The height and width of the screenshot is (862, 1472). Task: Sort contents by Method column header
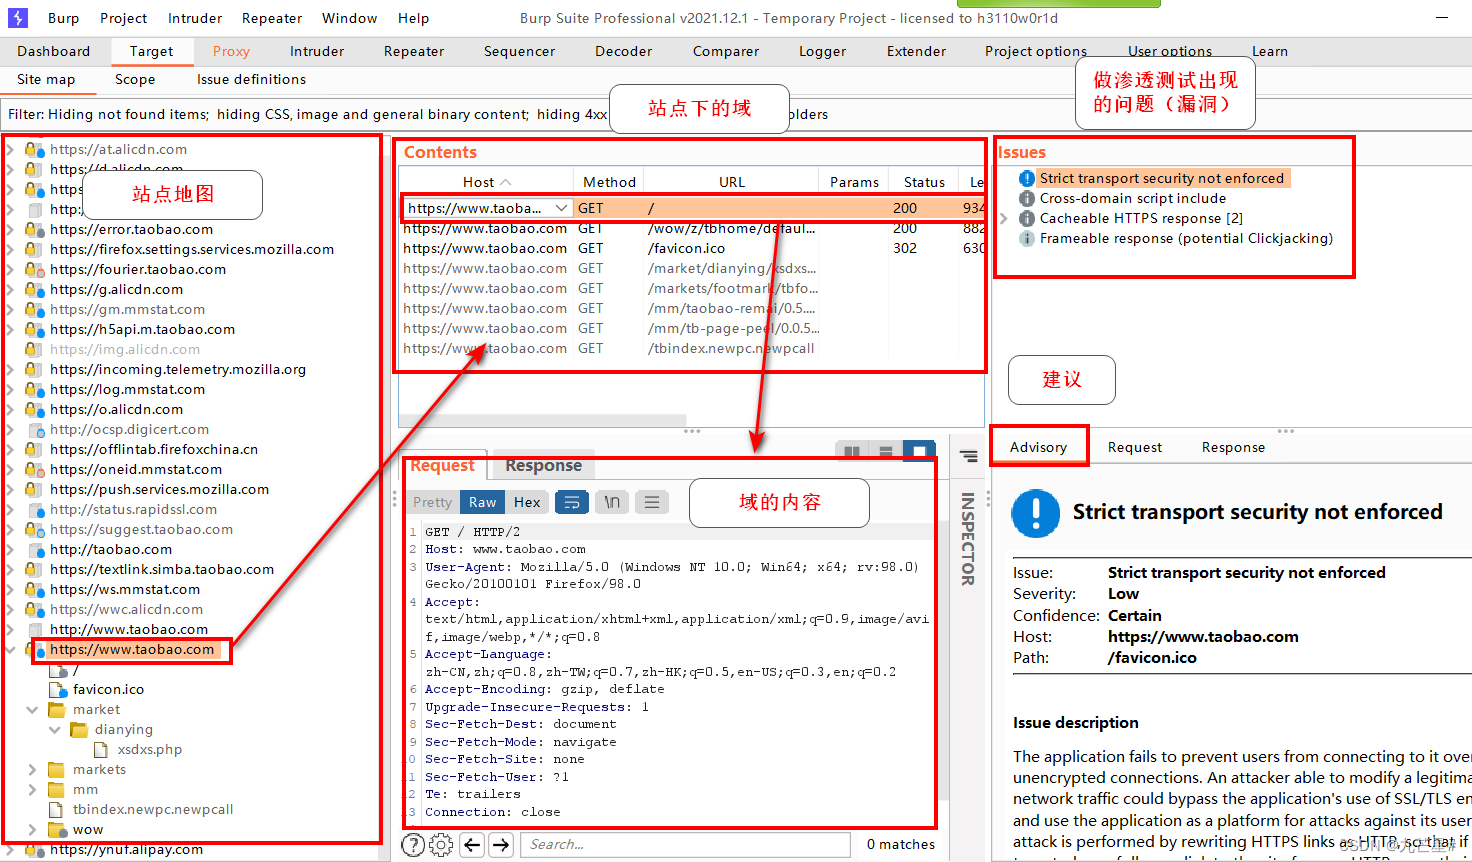point(609,182)
